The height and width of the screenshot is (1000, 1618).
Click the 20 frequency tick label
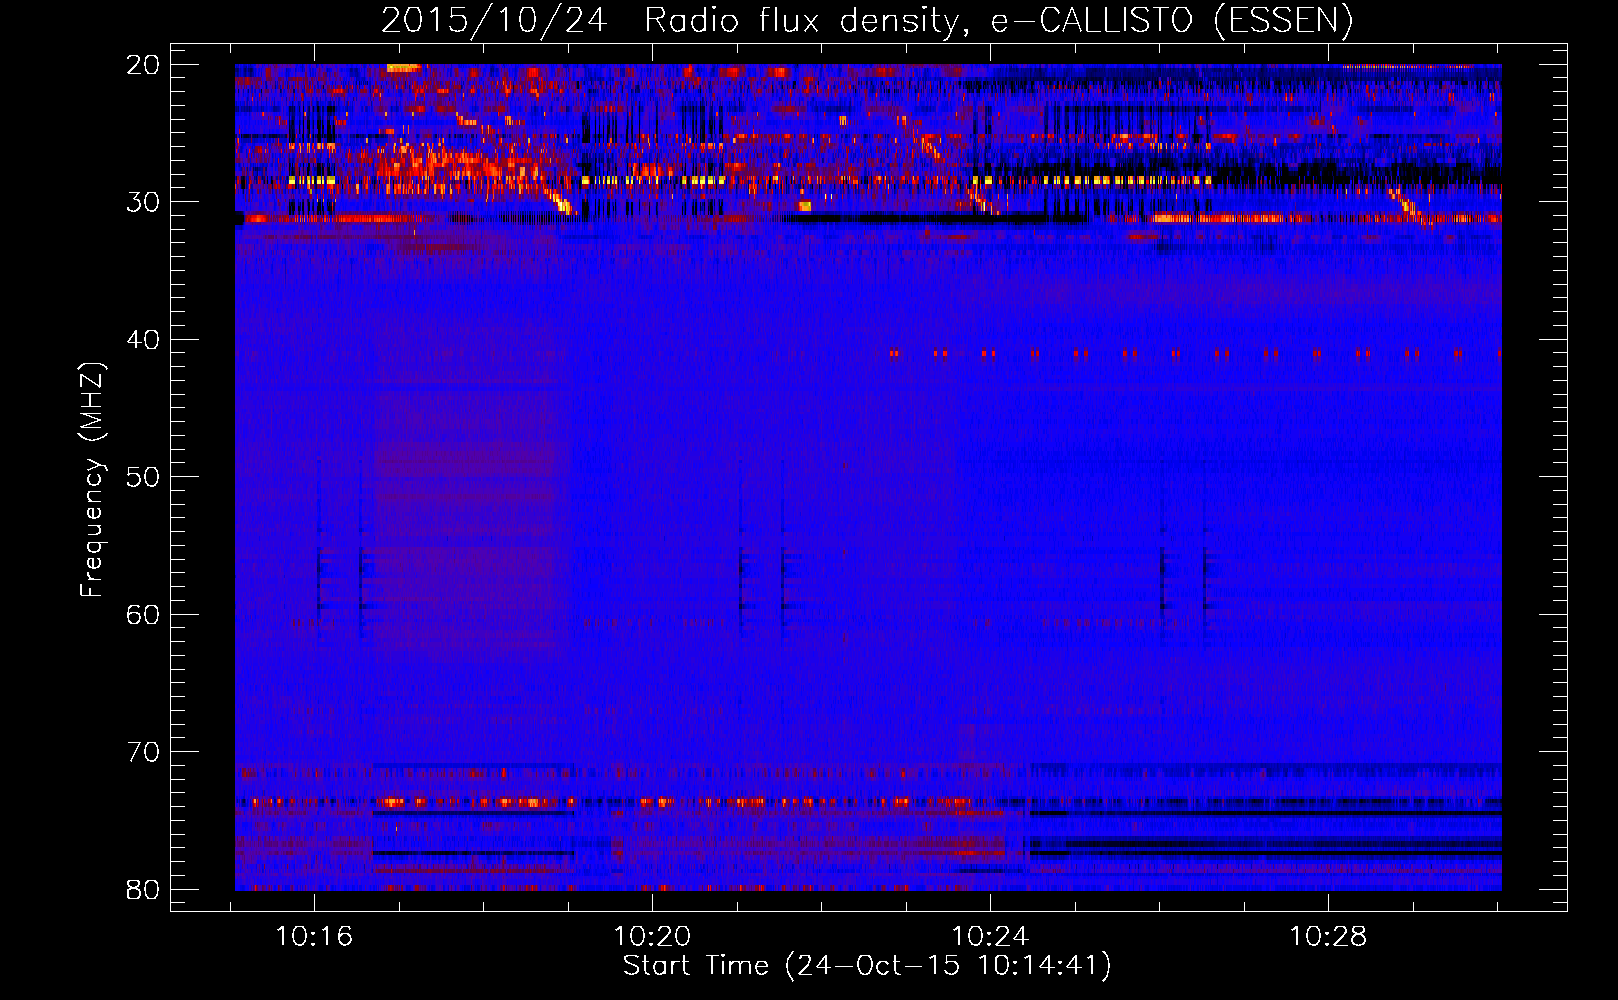[x=143, y=65]
